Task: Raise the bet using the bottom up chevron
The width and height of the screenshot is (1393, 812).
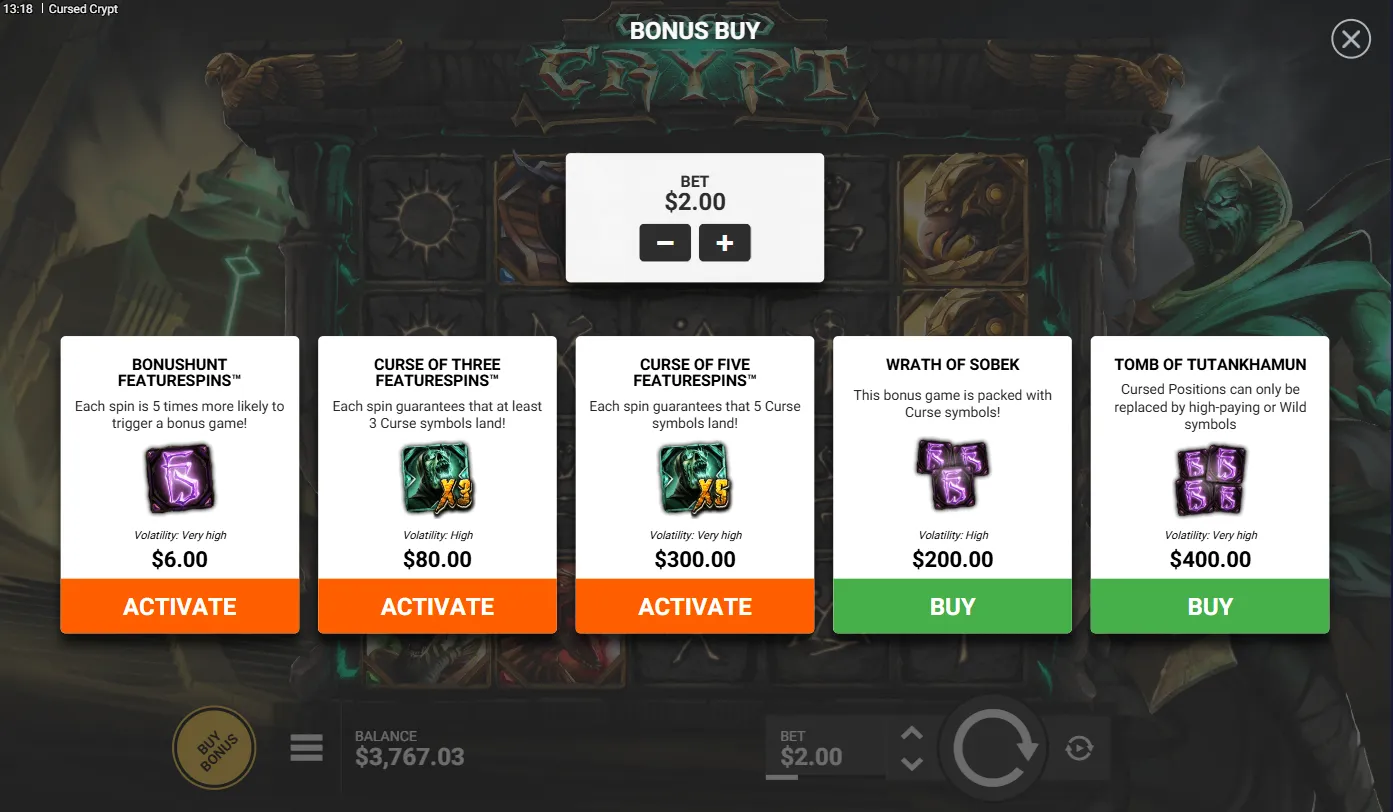Action: (x=911, y=734)
